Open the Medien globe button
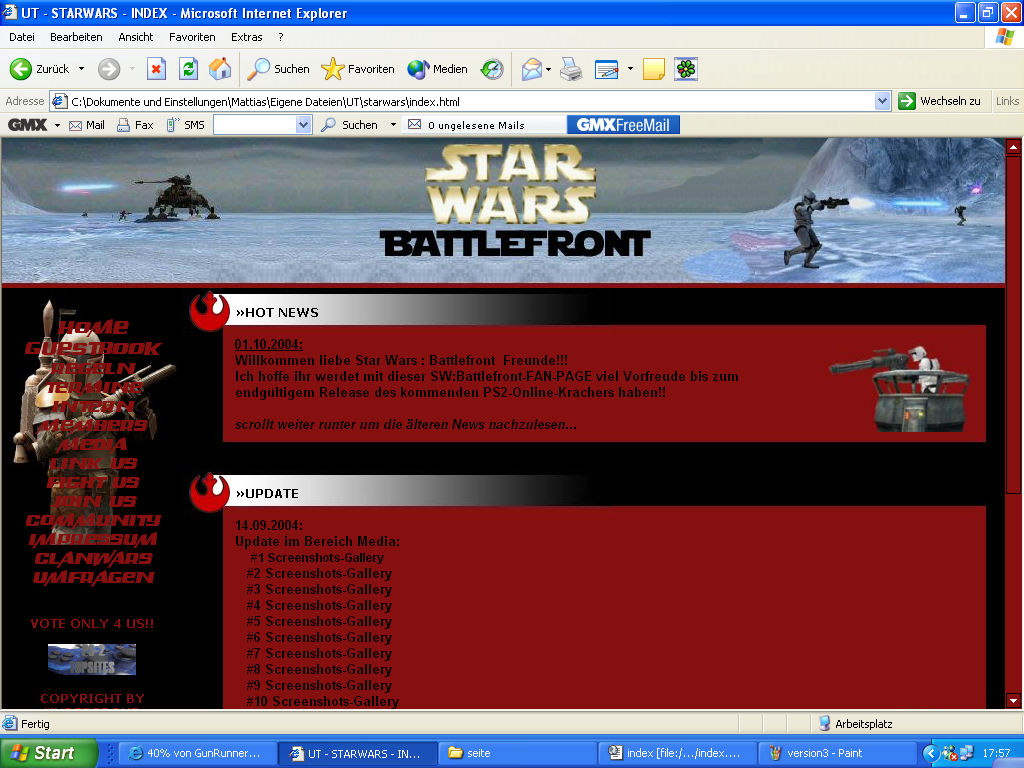 click(438, 69)
